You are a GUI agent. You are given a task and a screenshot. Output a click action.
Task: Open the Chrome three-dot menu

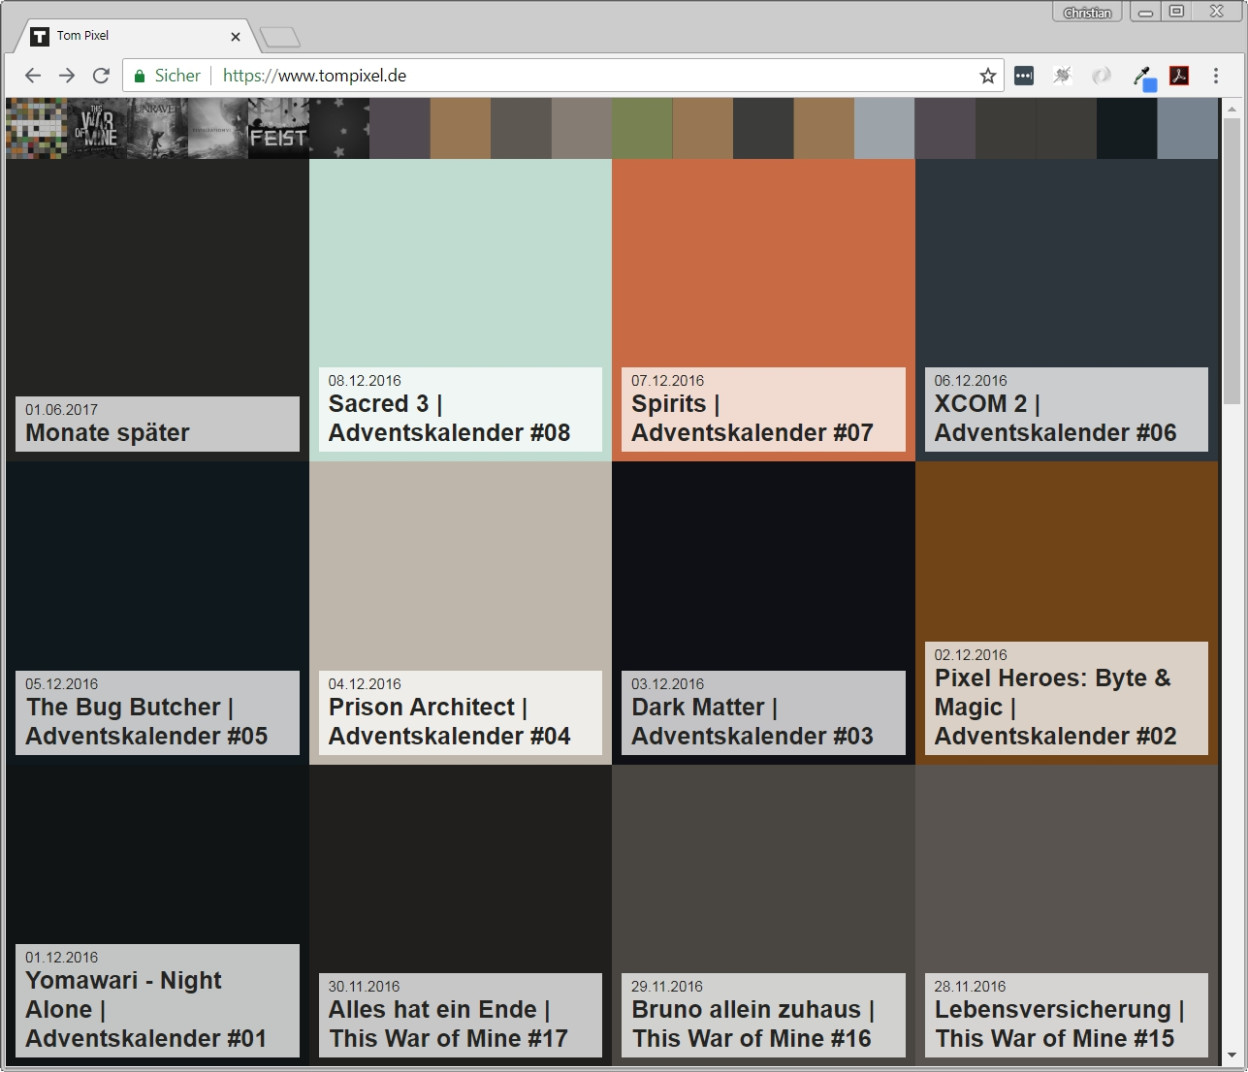pyautogui.click(x=1216, y=76)
